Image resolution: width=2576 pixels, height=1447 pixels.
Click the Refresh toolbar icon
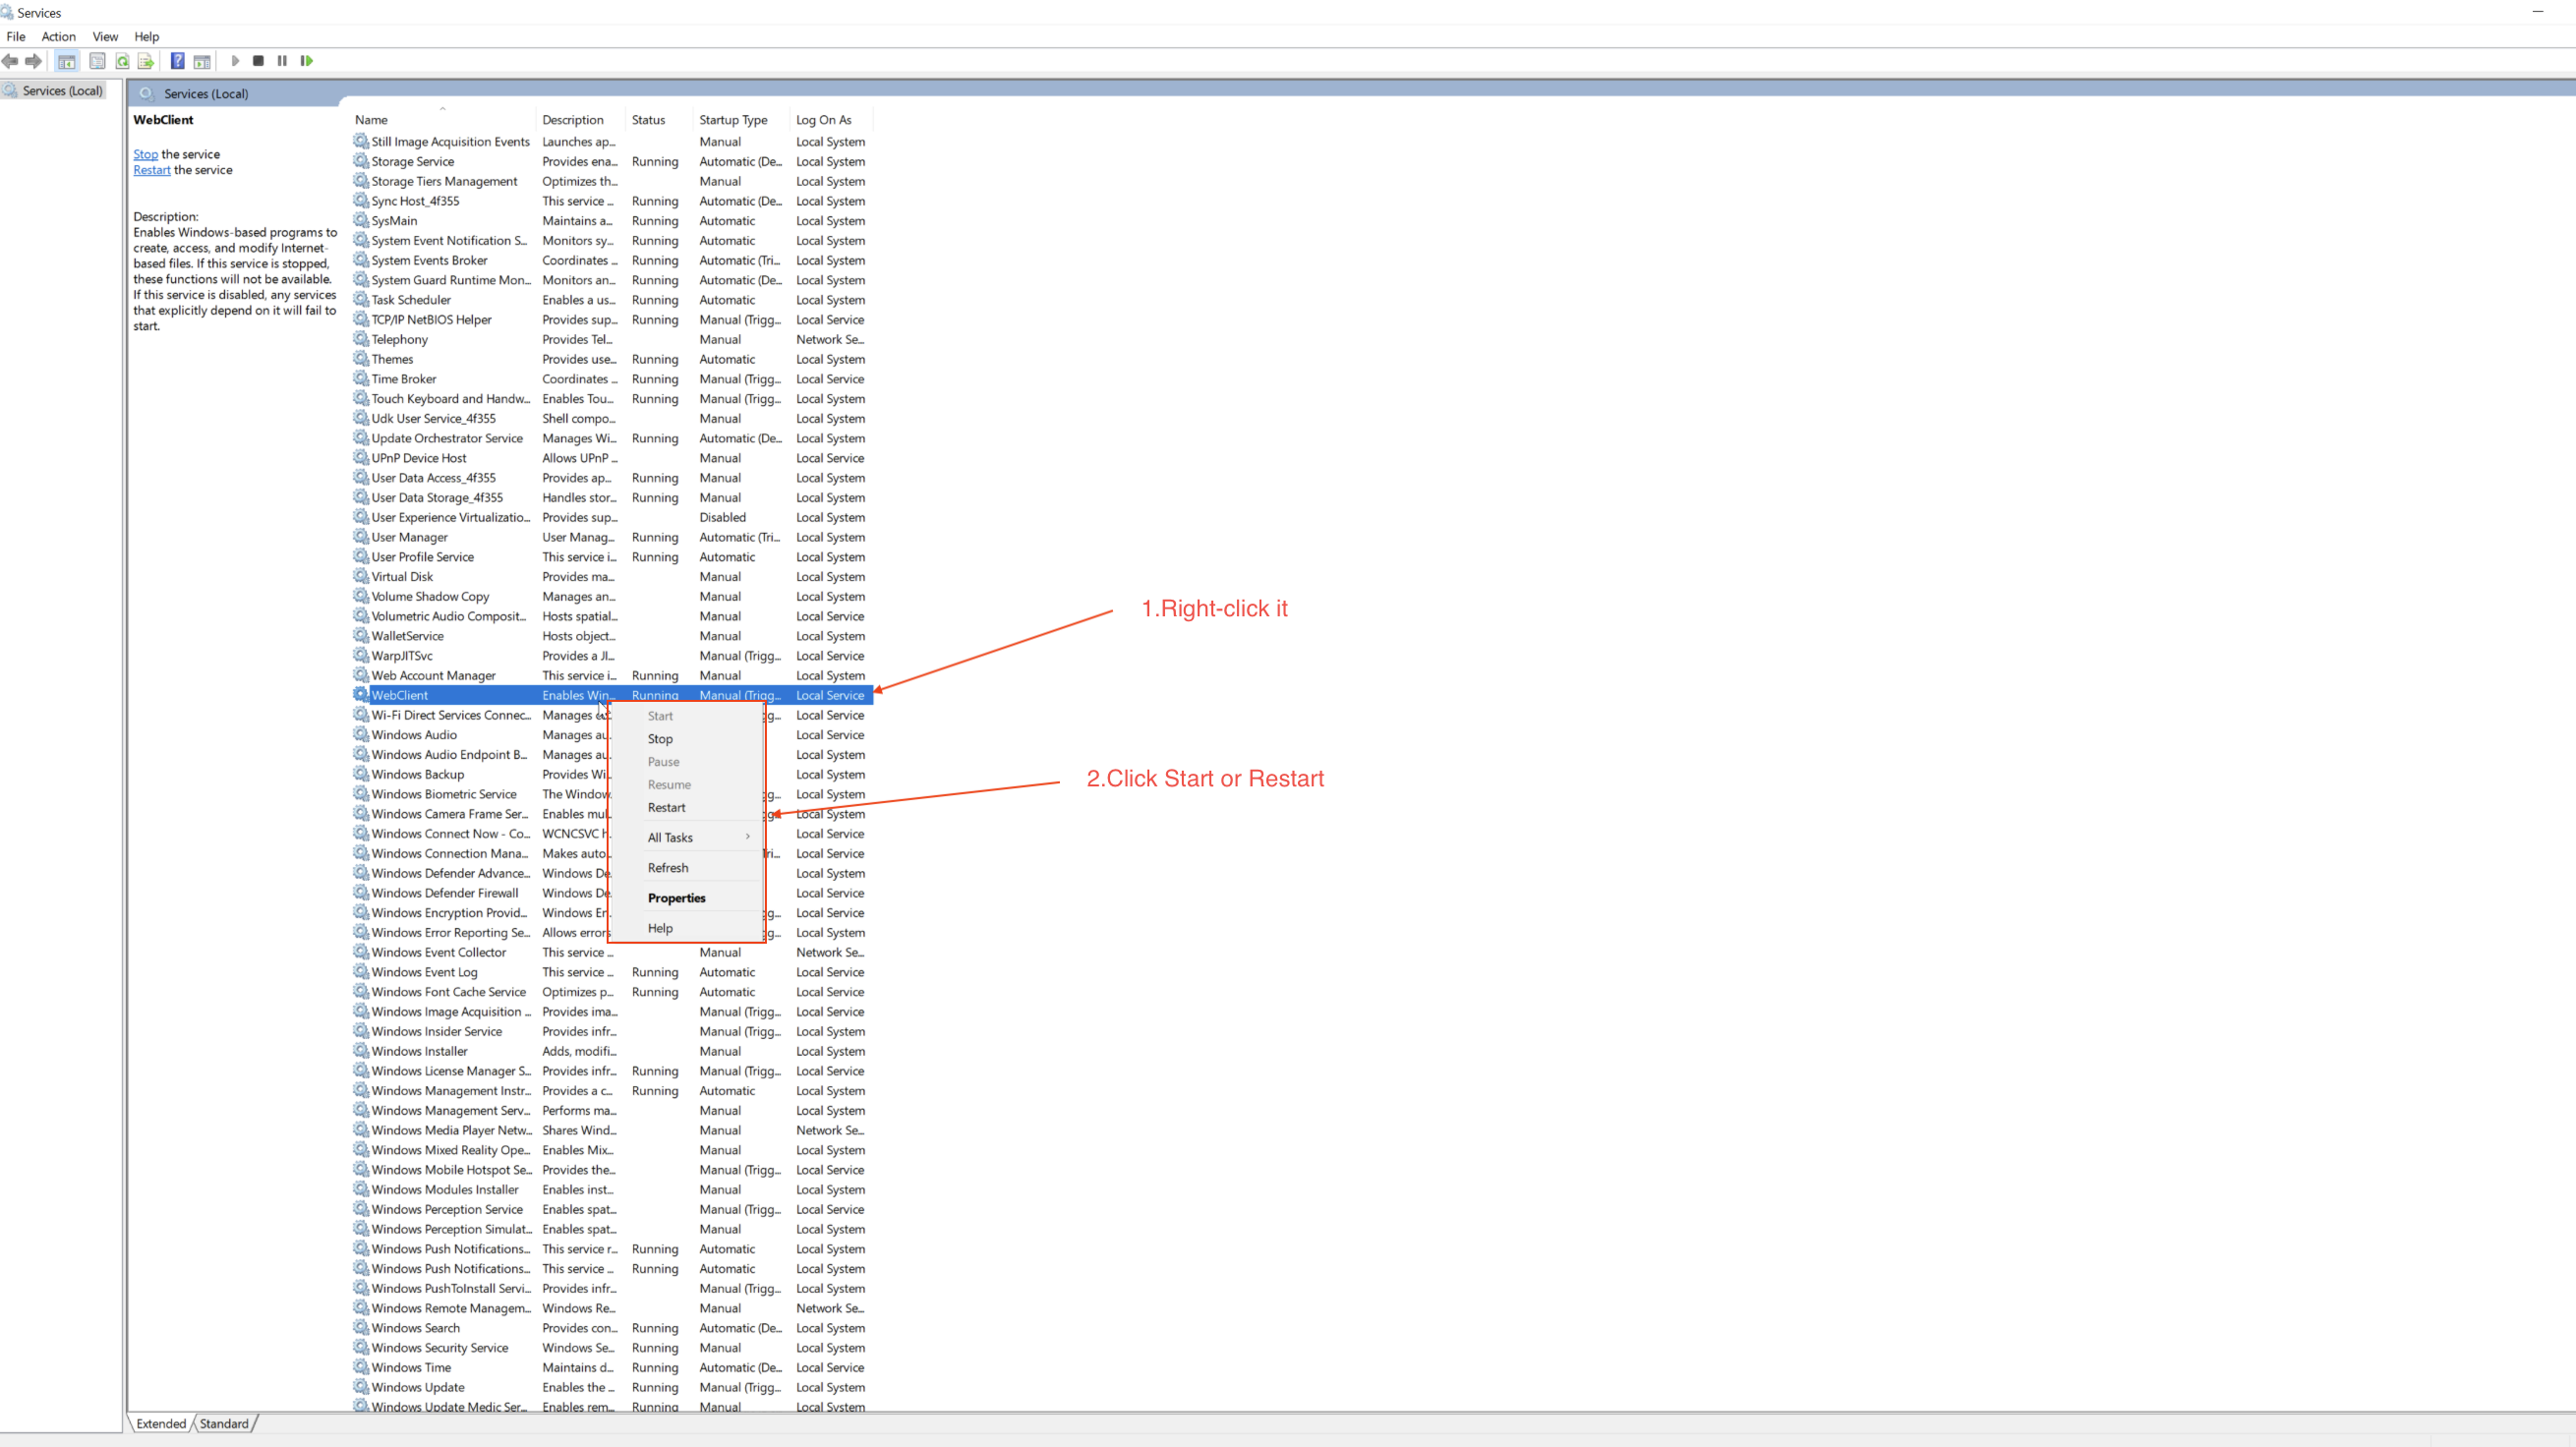point(122,61)
